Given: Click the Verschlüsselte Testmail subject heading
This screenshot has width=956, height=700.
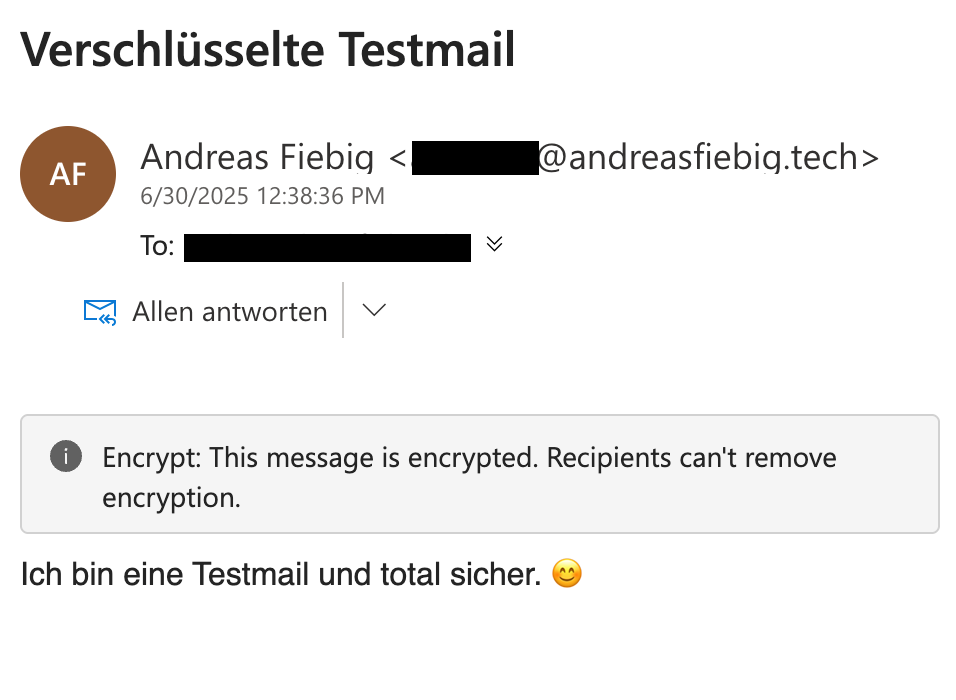Looking at the screenshot, I should [x=268, y=49].
